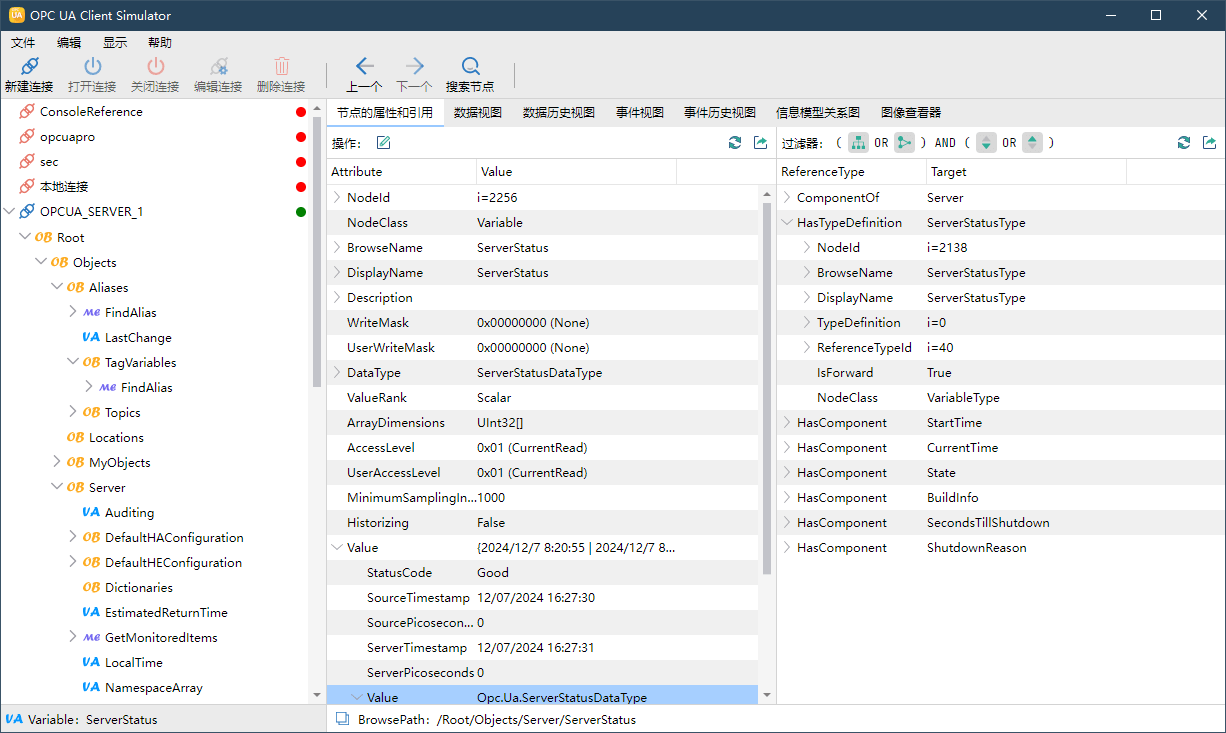Screen dimensions: 1226x733
Task: Toggle the non-hierarchical reference filter button
Action: 904,143
